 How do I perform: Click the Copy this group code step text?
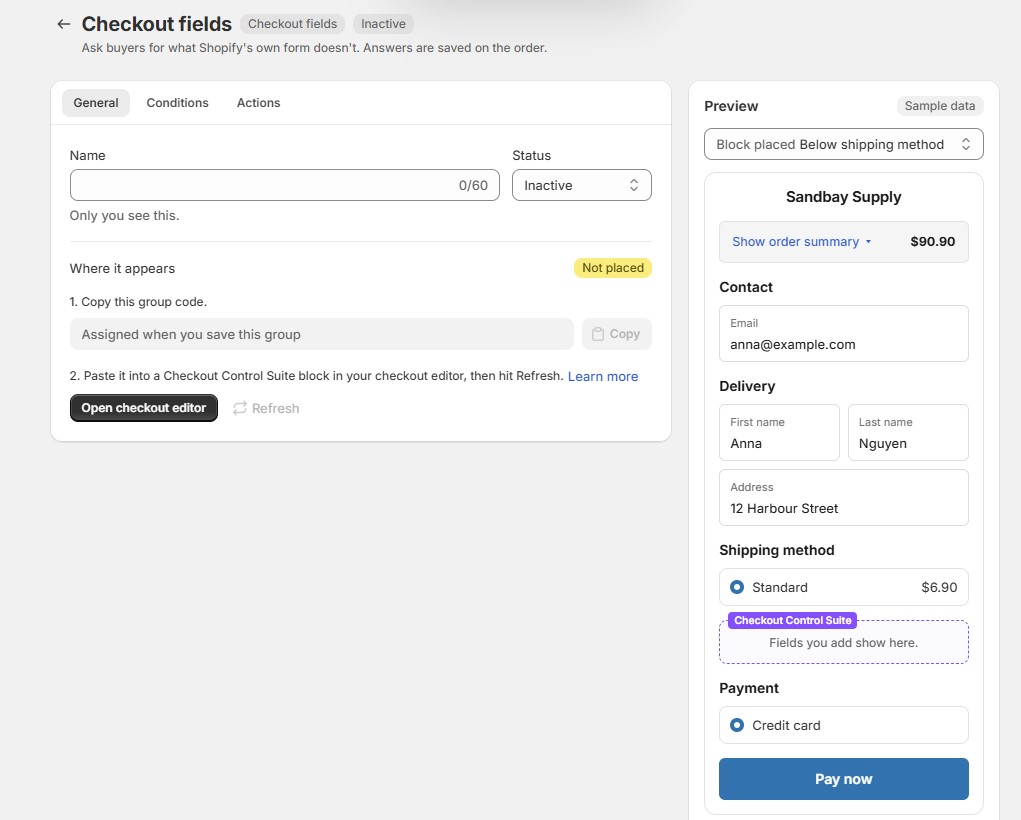click(138, 302)
